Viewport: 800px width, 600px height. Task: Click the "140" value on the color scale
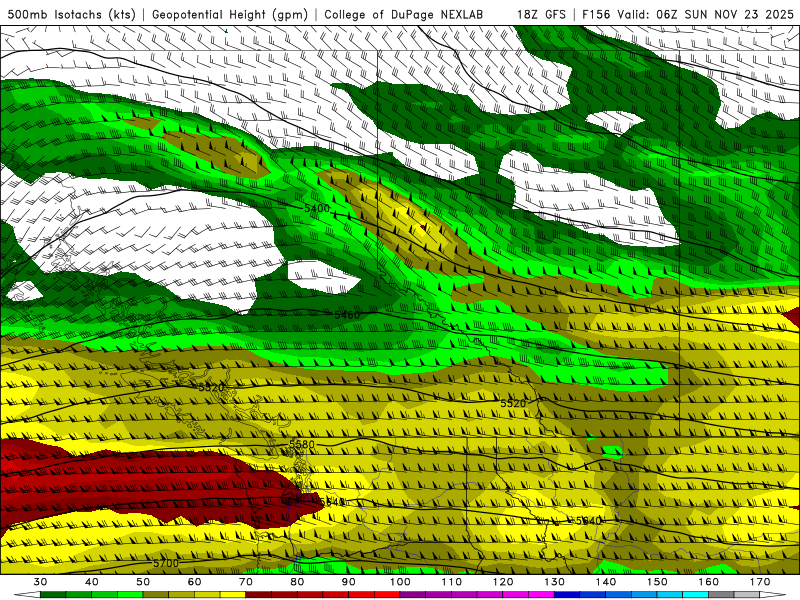(606, 582)
